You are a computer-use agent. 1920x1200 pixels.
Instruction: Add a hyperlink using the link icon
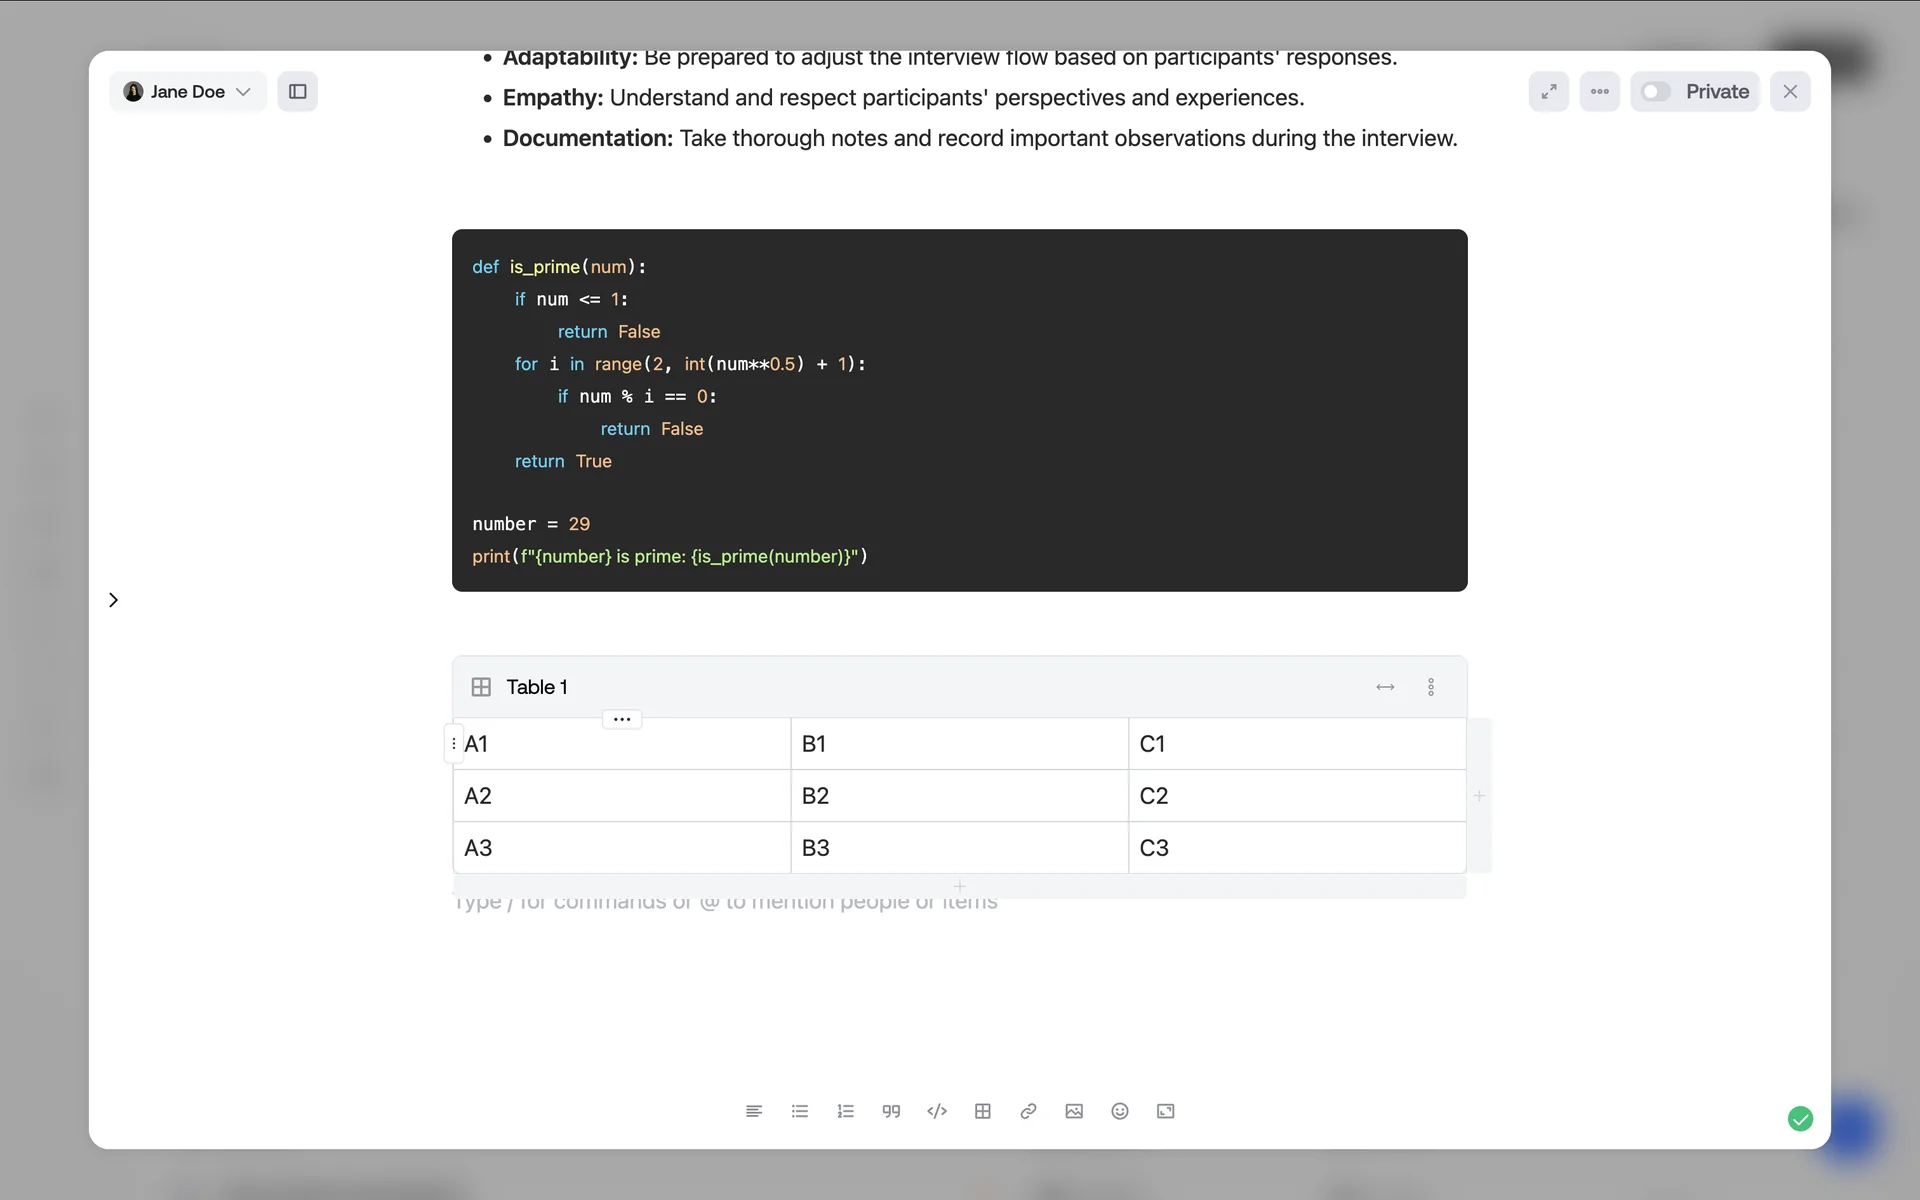pyautogui.click(x=1028, y=1111)
